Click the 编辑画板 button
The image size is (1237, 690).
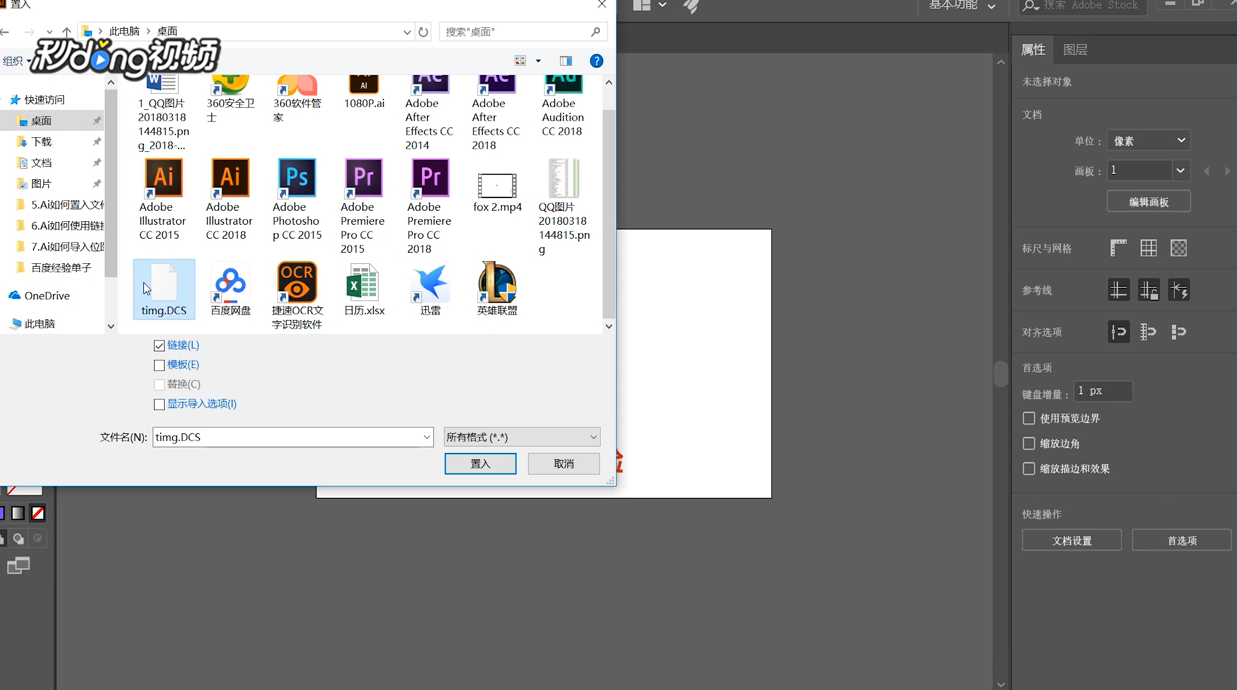1148,202
